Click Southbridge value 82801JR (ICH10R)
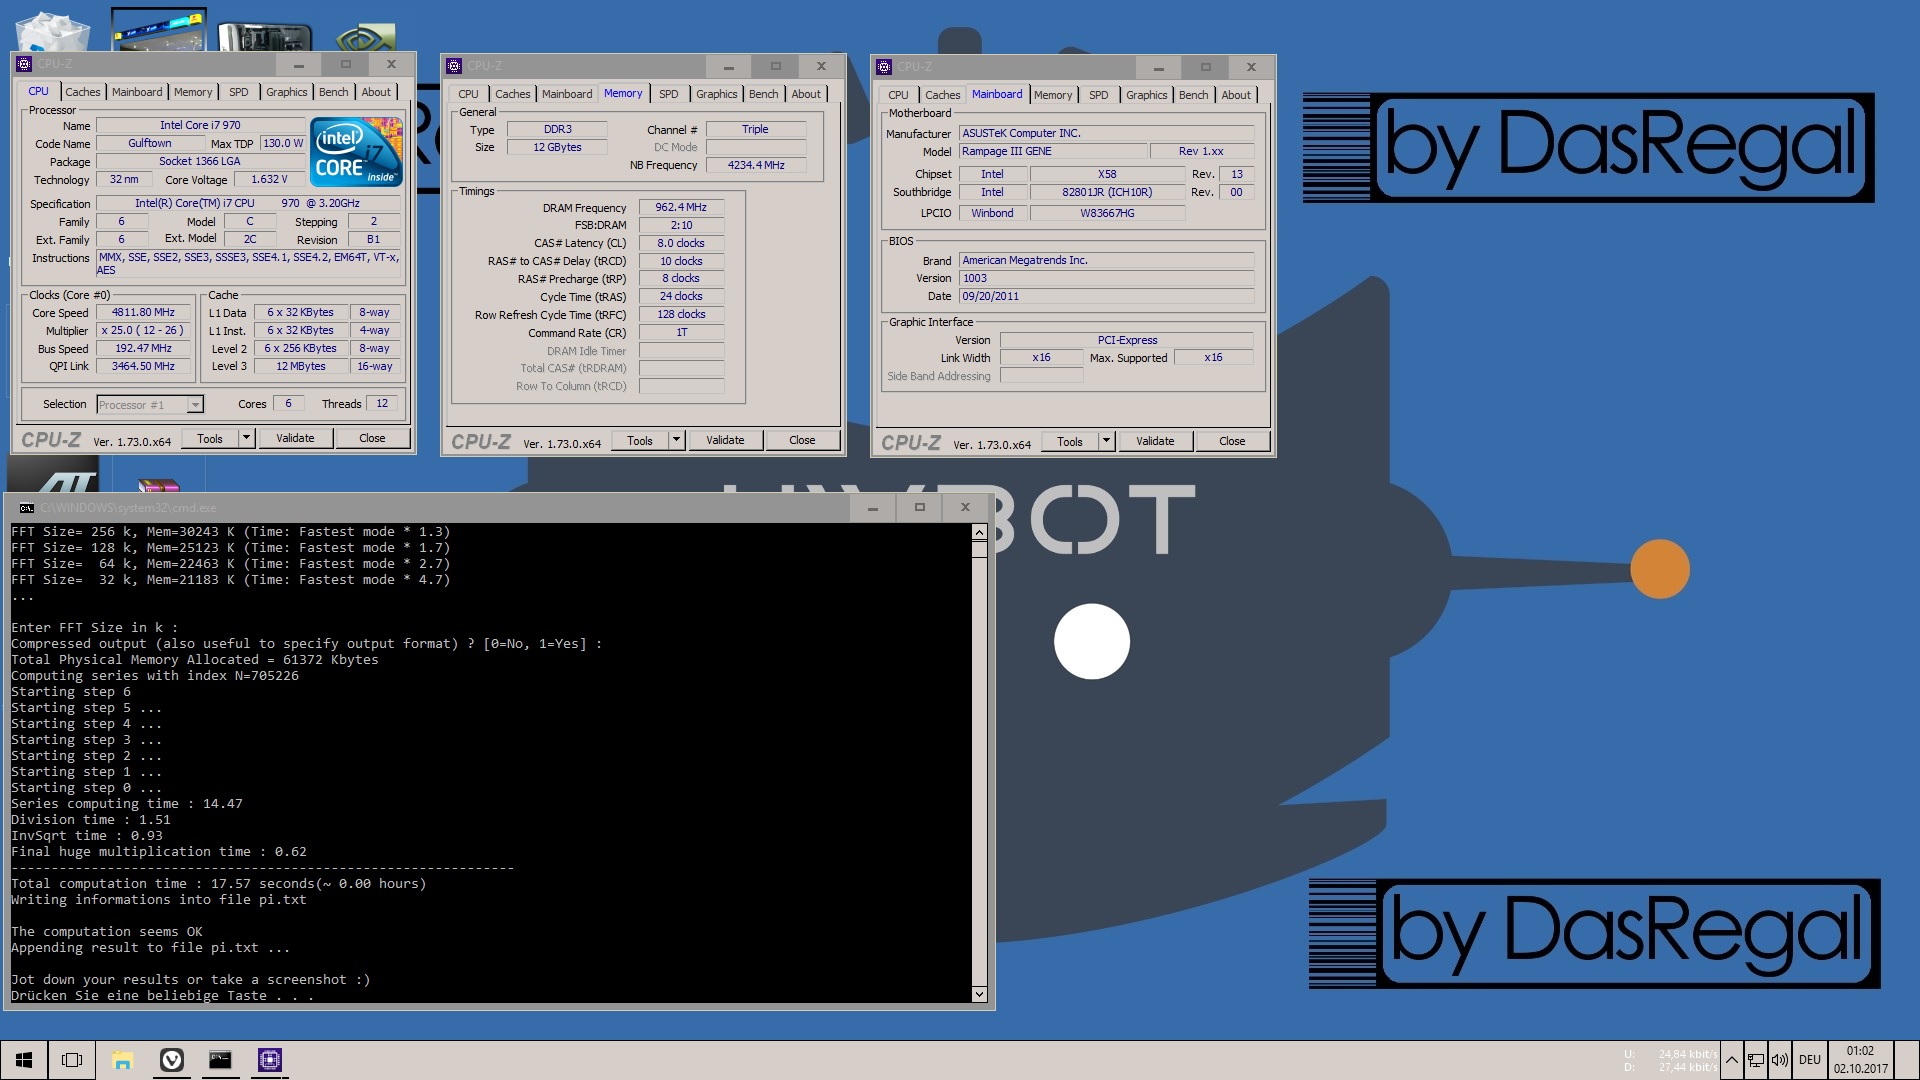The image size is (1920, 1080). pyautogui.click(x=1107, y=192)
